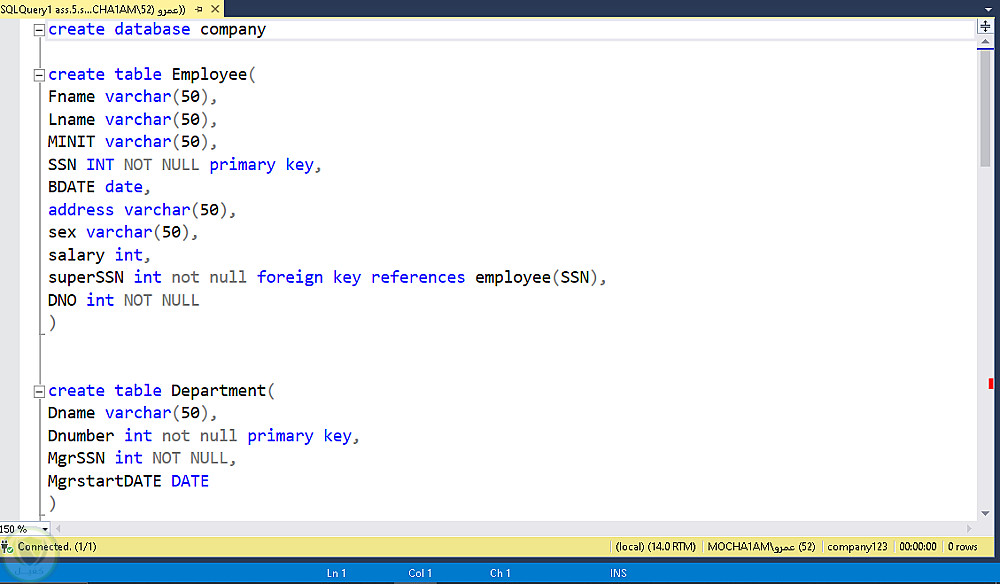The height and width of the screenshot is (584, 1000).
Task: Click the 'Col 1' column indicator
Action: click(420, 573)
